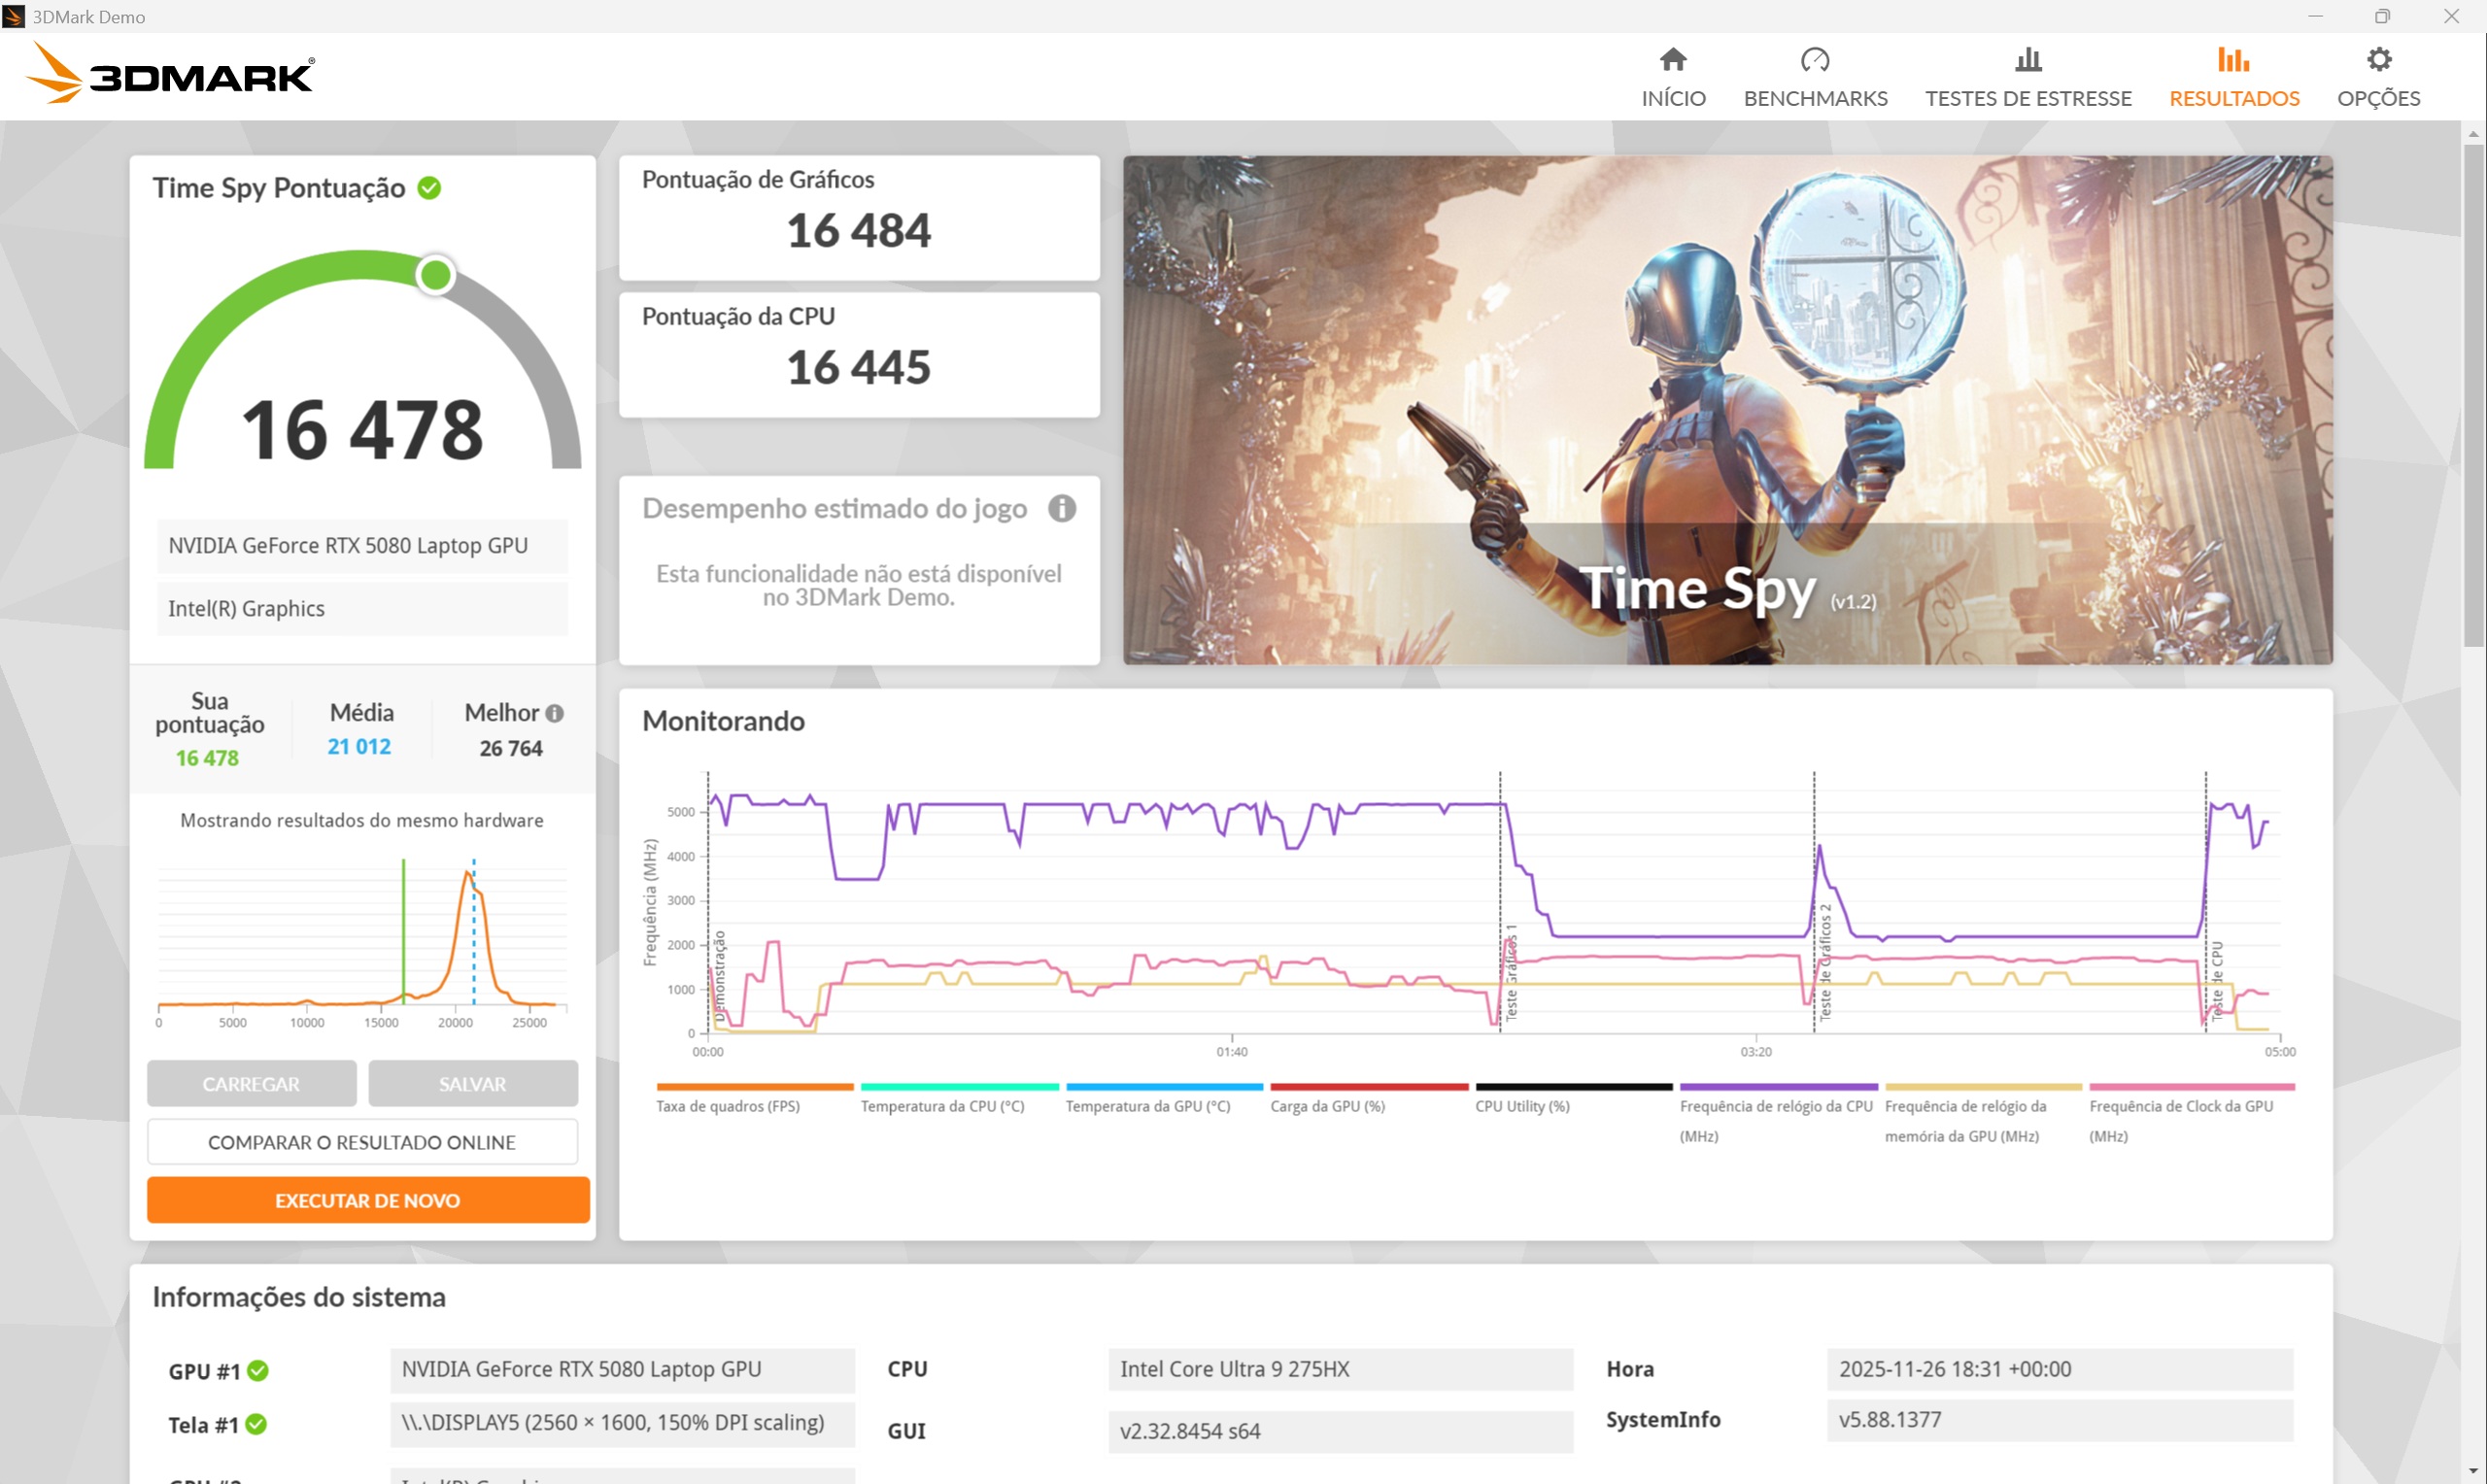
Task: Click the Início home icon
Action: 1673,60
